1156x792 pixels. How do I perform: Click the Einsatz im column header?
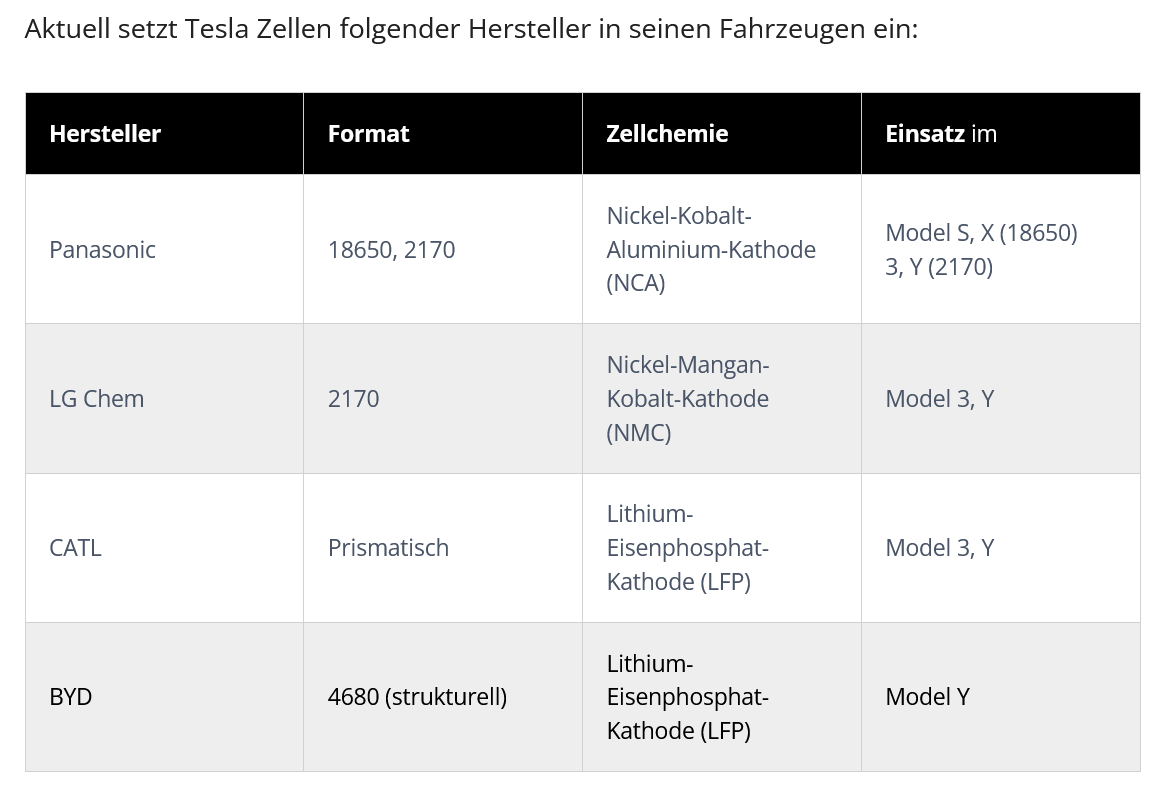[x=940, y=133]
